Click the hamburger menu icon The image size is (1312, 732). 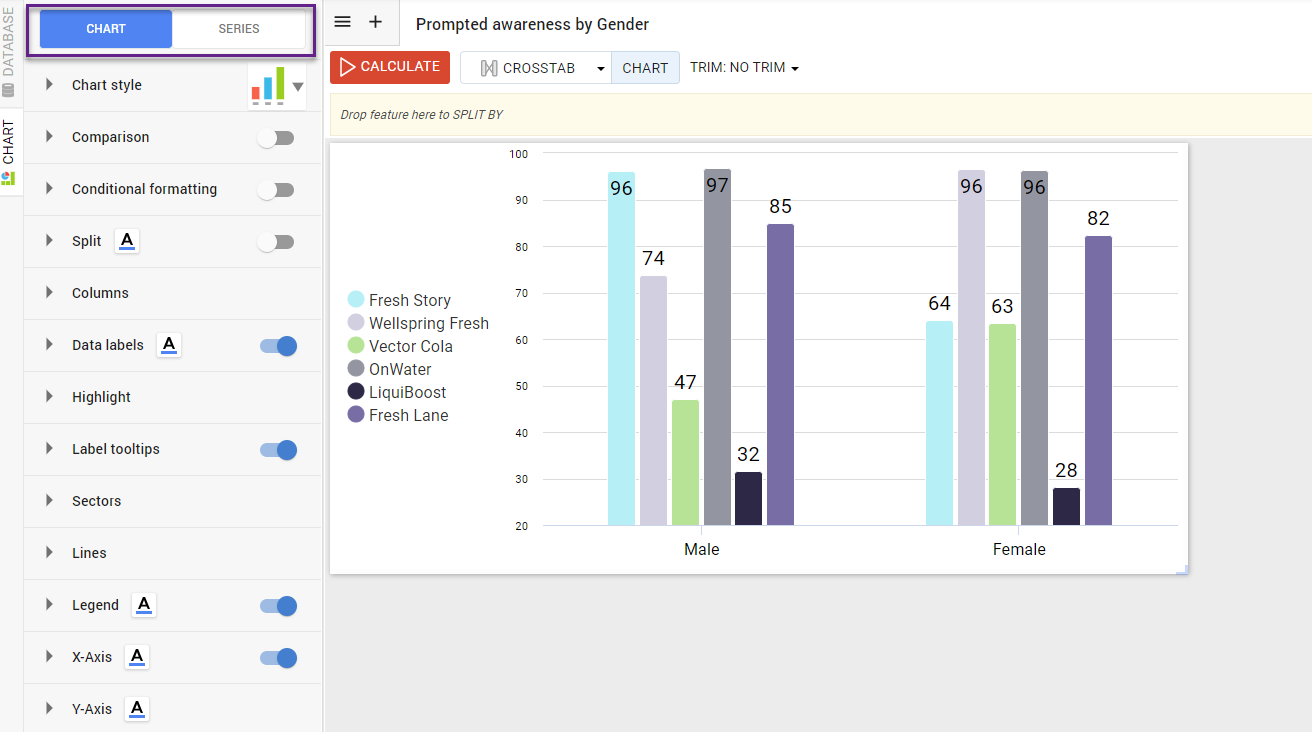click(x=342, y=22)
